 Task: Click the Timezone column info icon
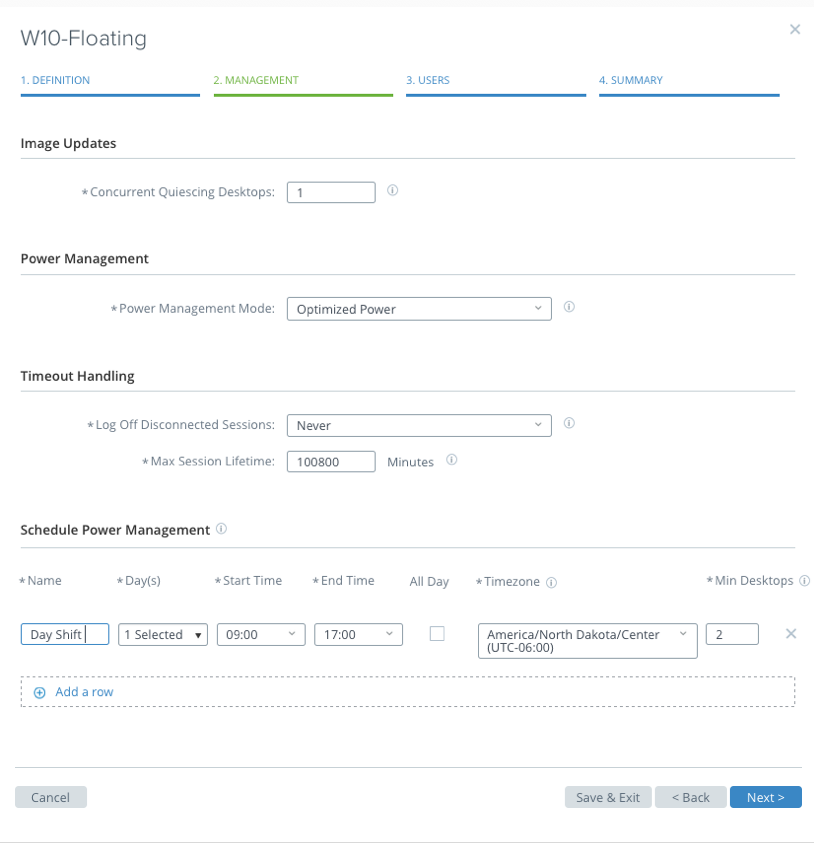pos(551,582)
